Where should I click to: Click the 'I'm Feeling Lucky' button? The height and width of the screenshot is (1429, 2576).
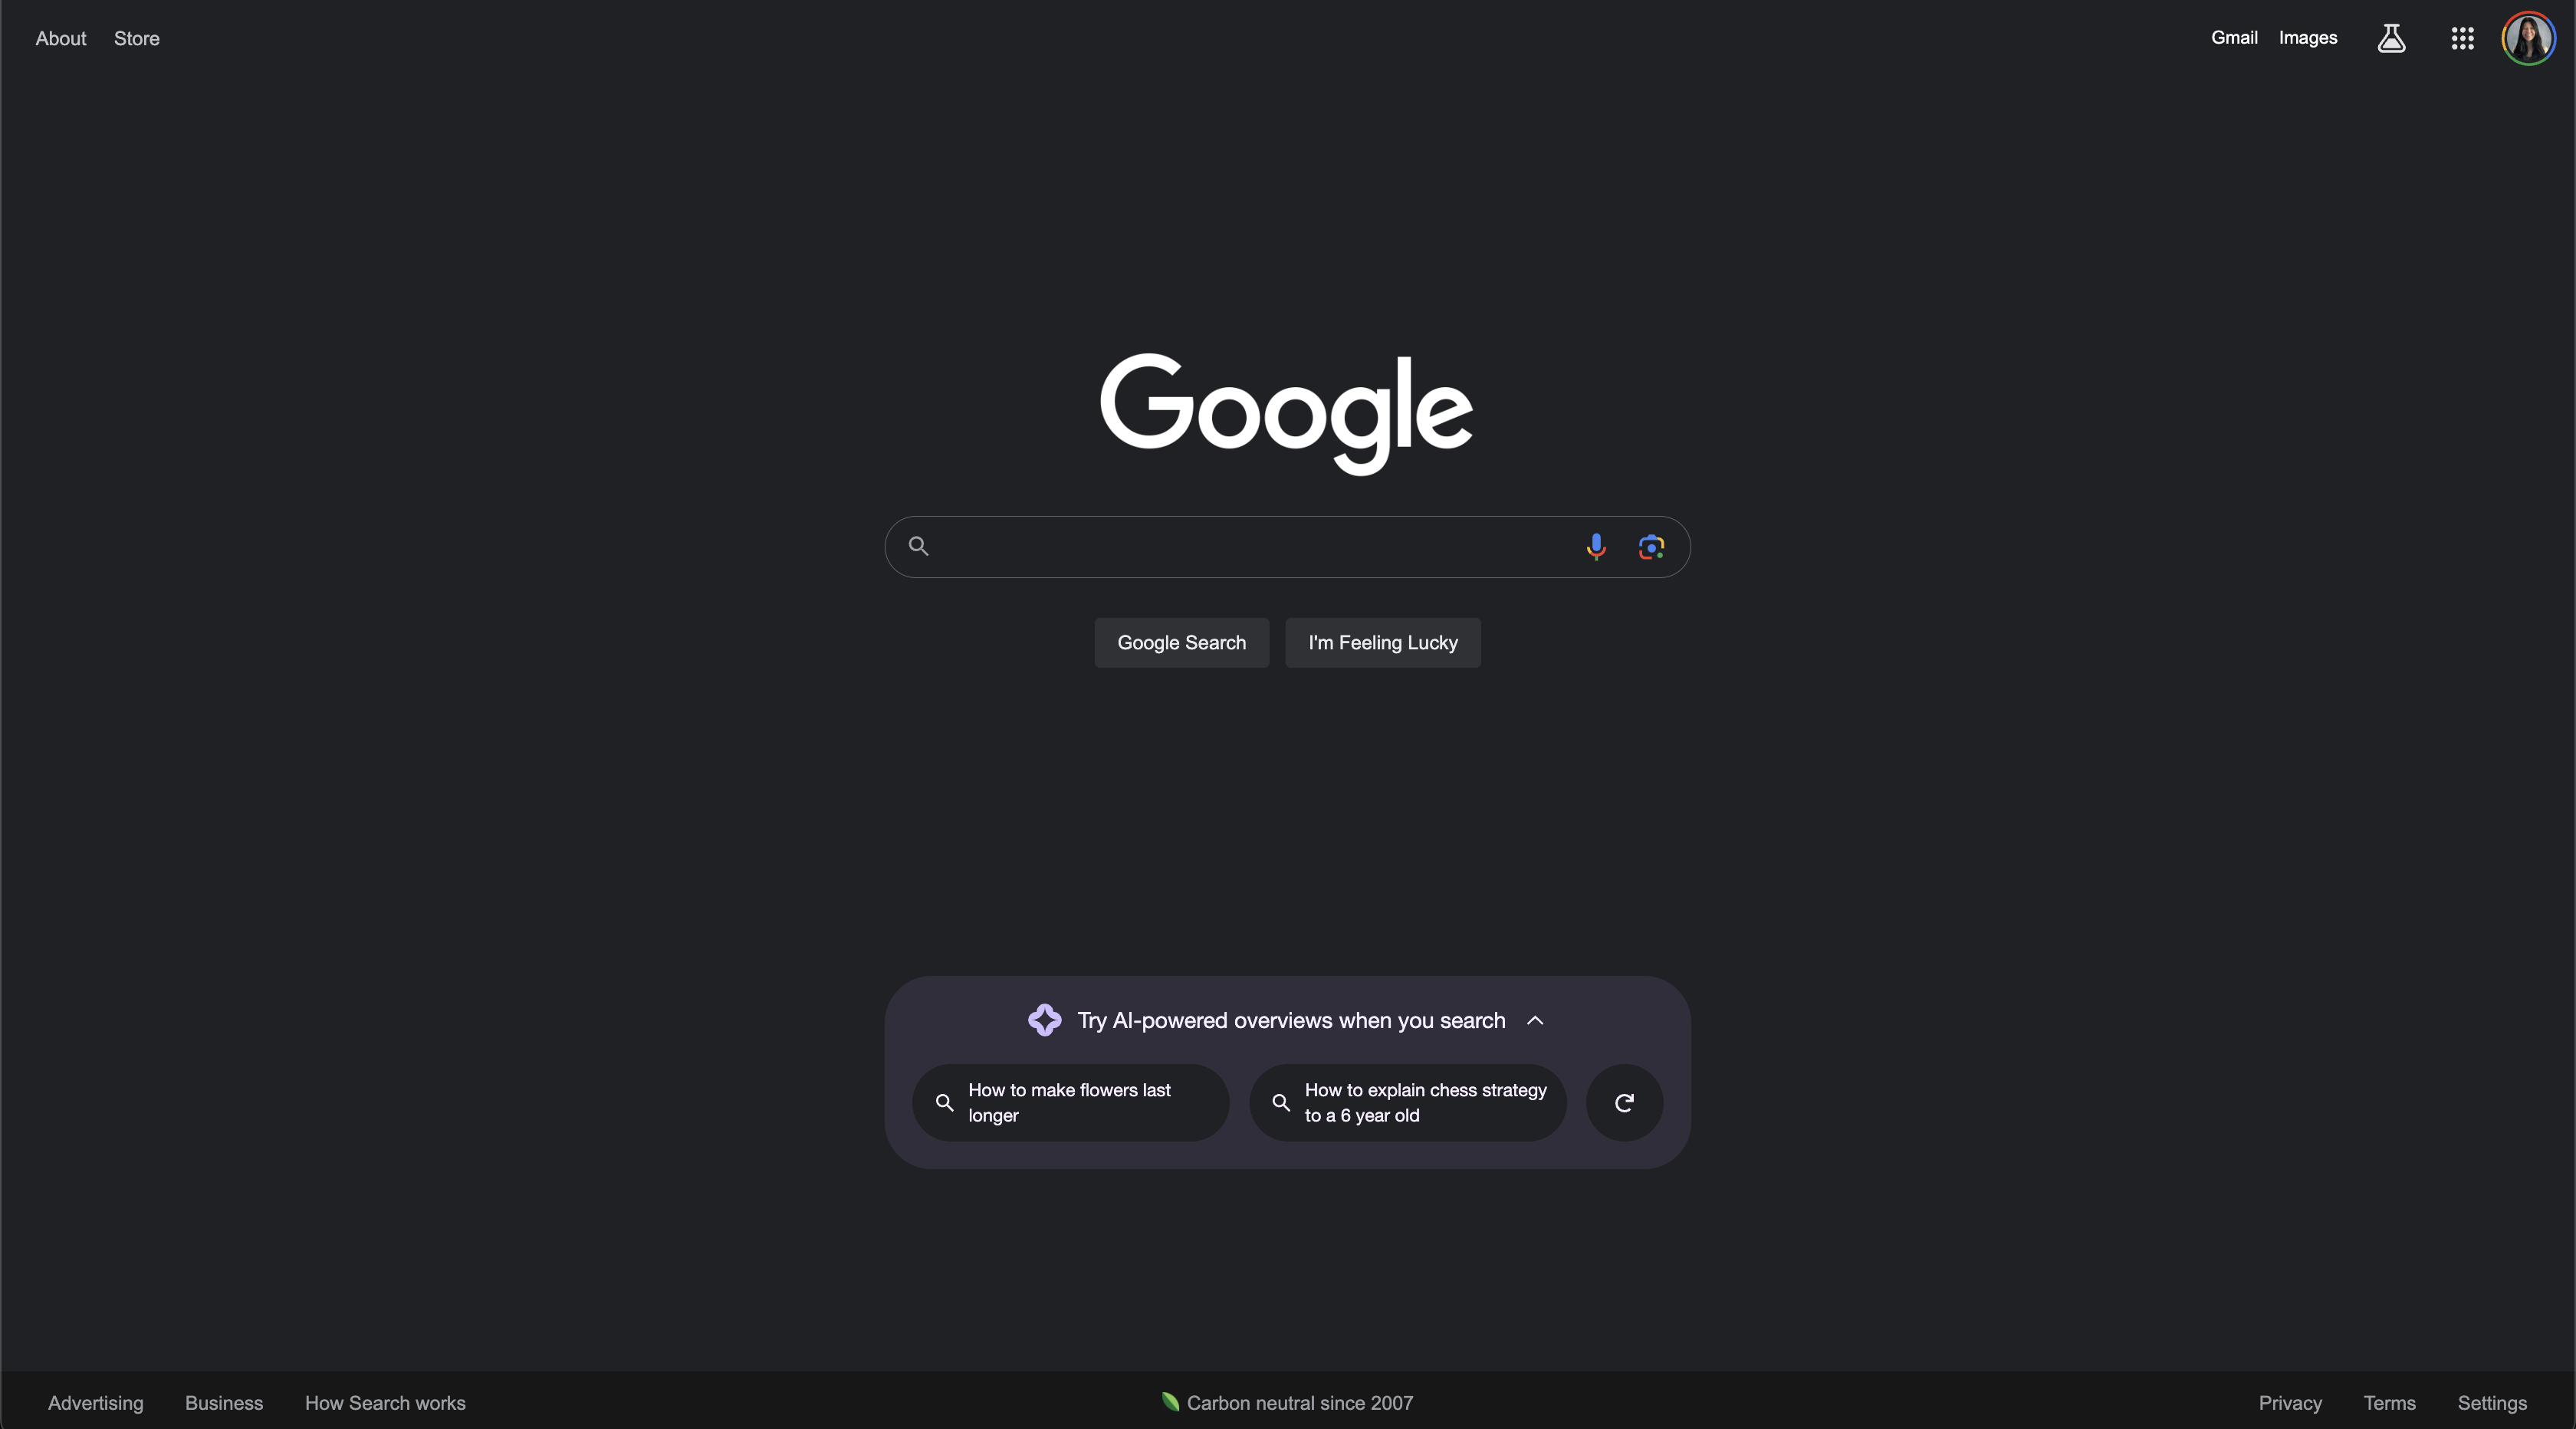1383,642
